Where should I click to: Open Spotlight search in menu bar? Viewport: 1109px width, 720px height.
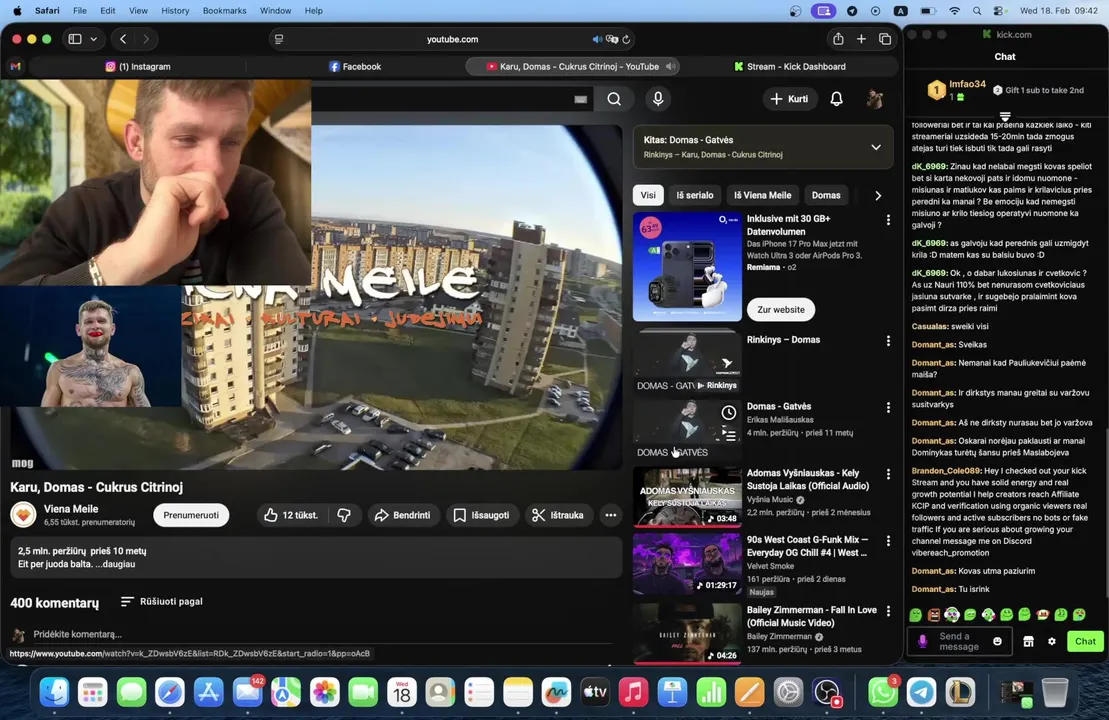tap(977, 11)
